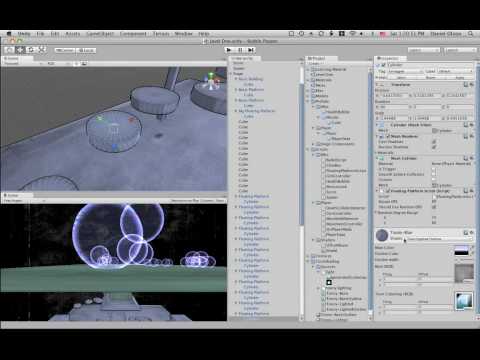
Task: Toggle Smooth Sphere Collisions checkbox
Action: [x=434, y=174]
